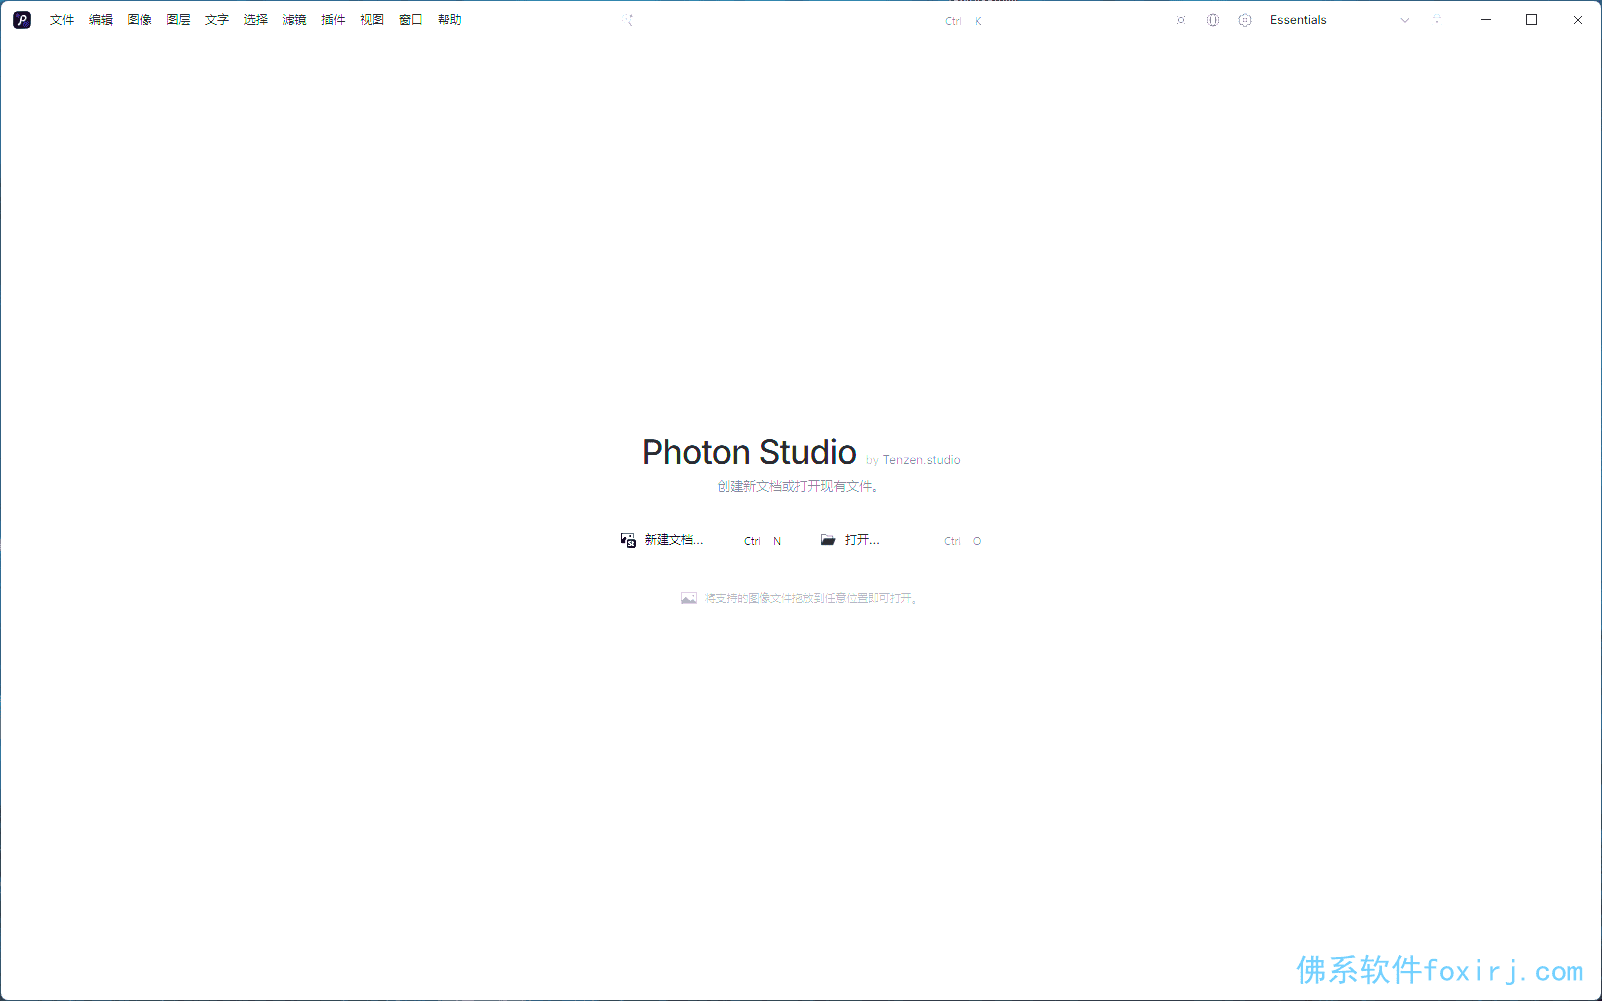
Task: Minimize the Photon Studio window
Action: [x=1486, y=20]
